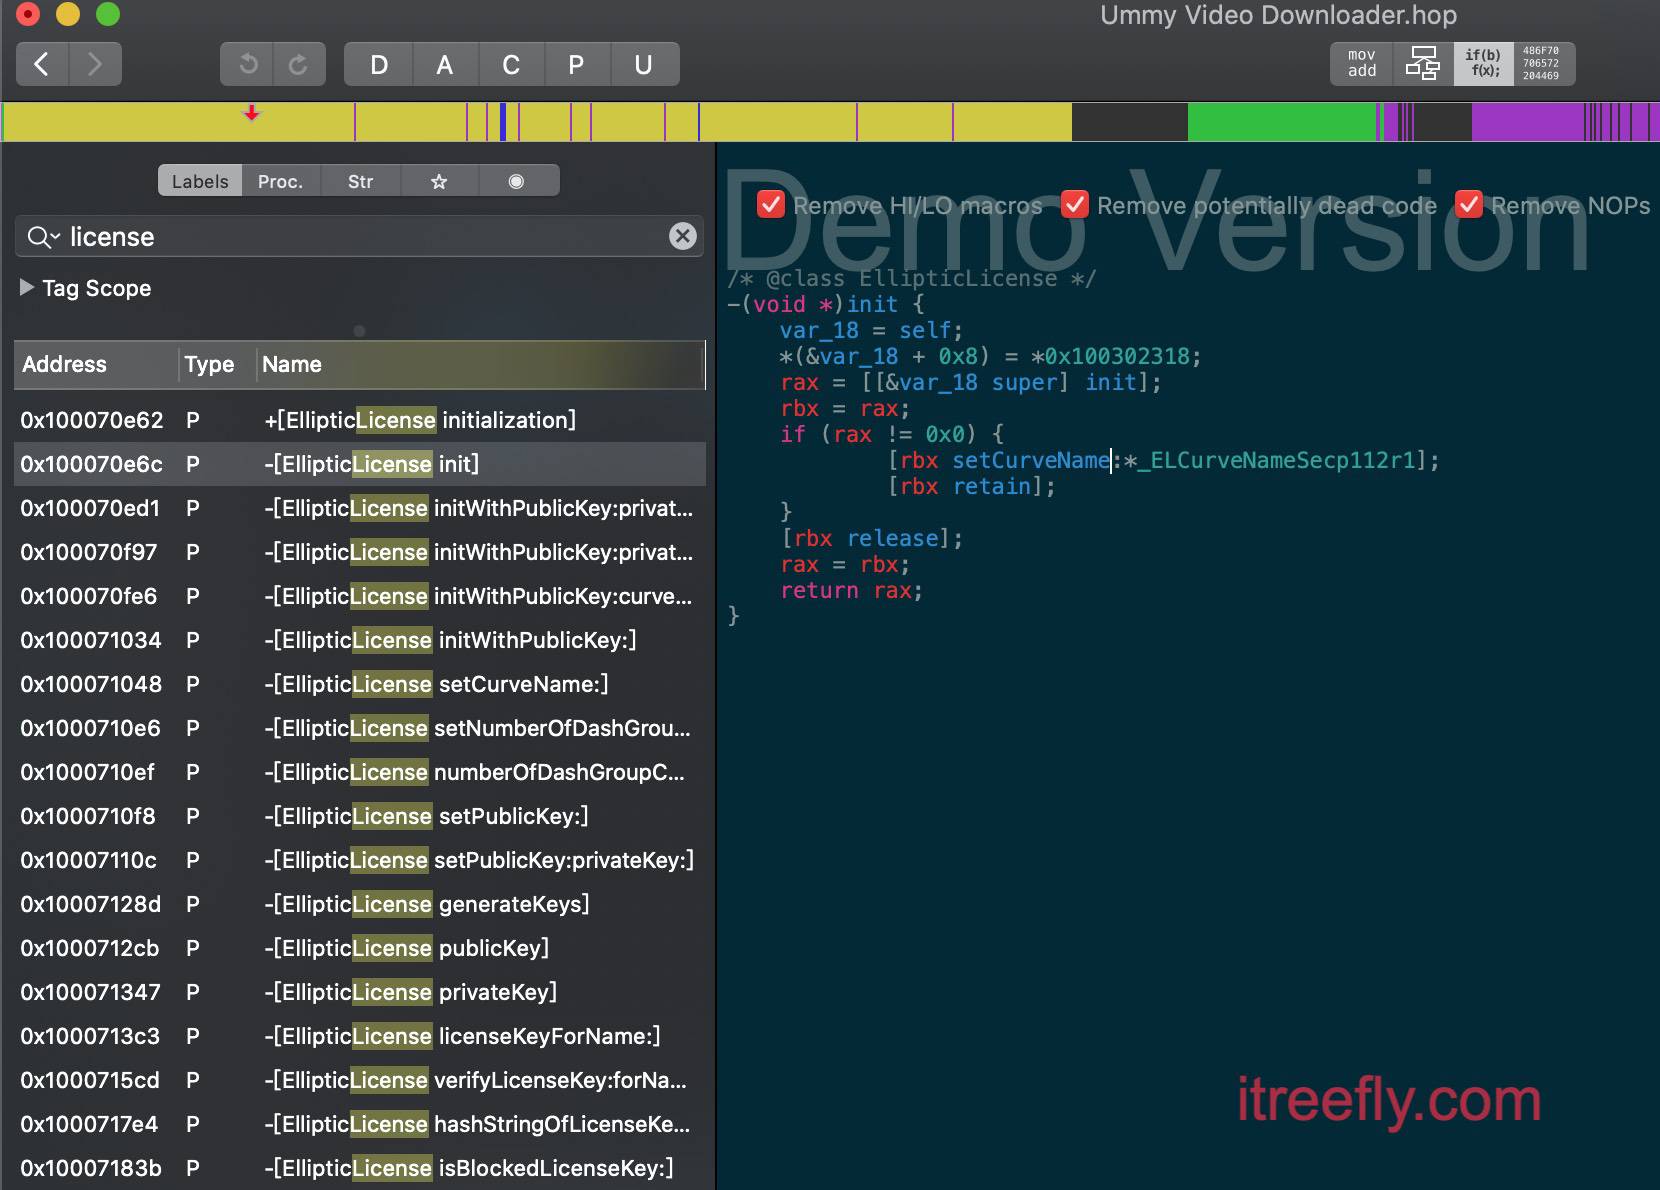The height and width of the screenshot is (1190, 1660).
Task: Select -[EllipticLicense setCurveName:] row
Action: tap(360, 684)
